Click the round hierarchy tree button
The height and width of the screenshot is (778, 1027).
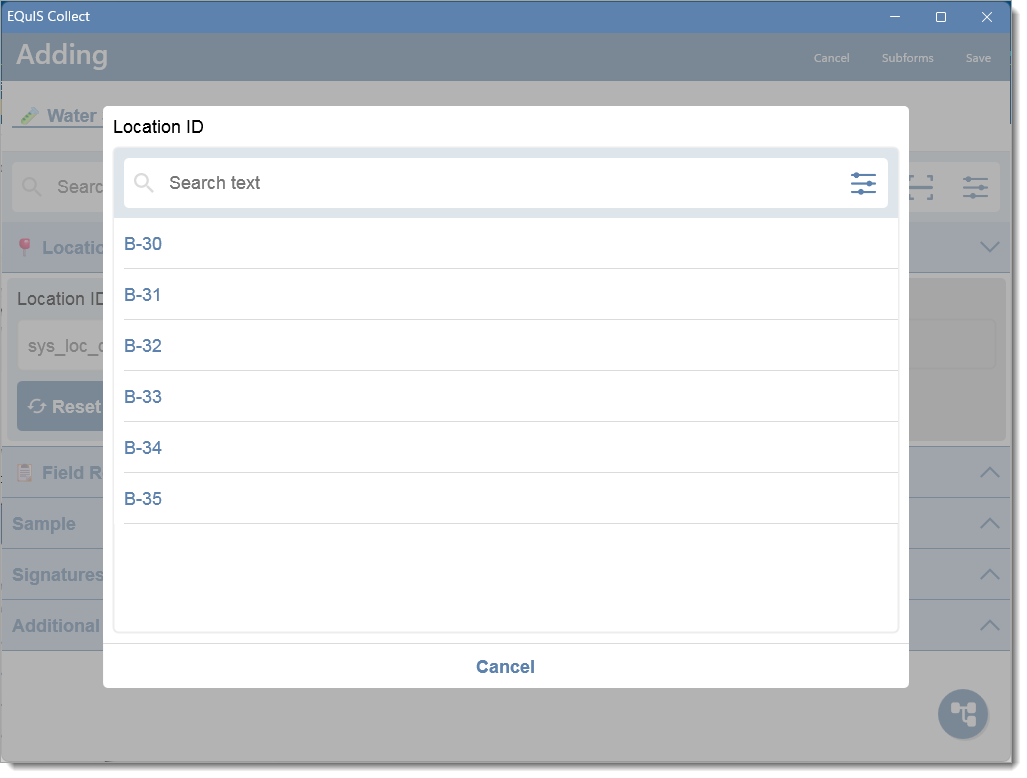pyautogui.click(x=963, y=714)
